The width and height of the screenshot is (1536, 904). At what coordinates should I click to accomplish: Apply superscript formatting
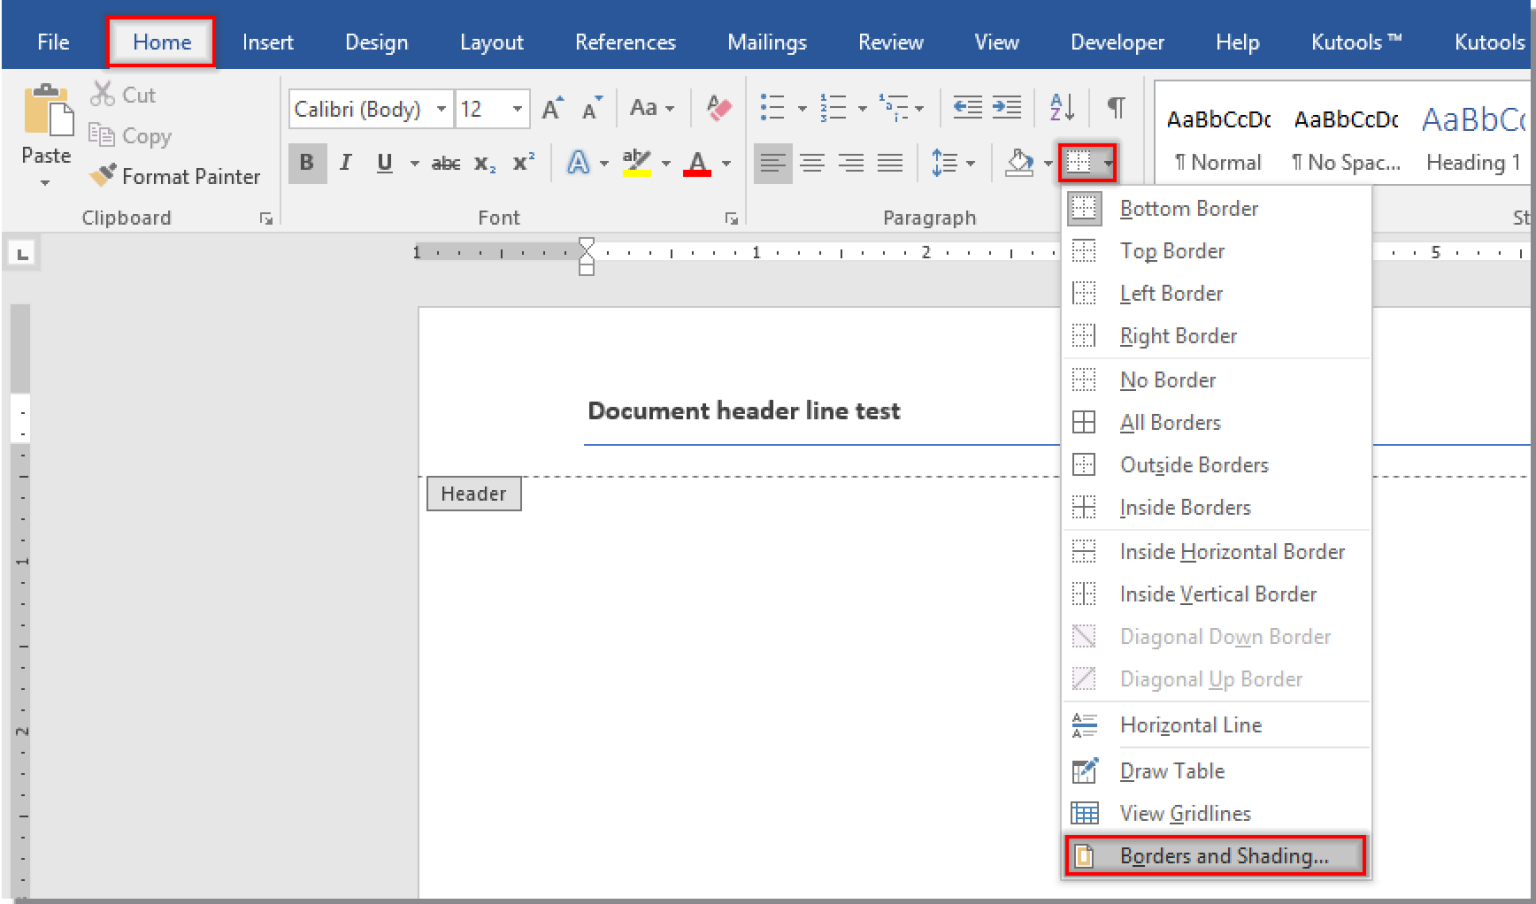click(522, 163)
